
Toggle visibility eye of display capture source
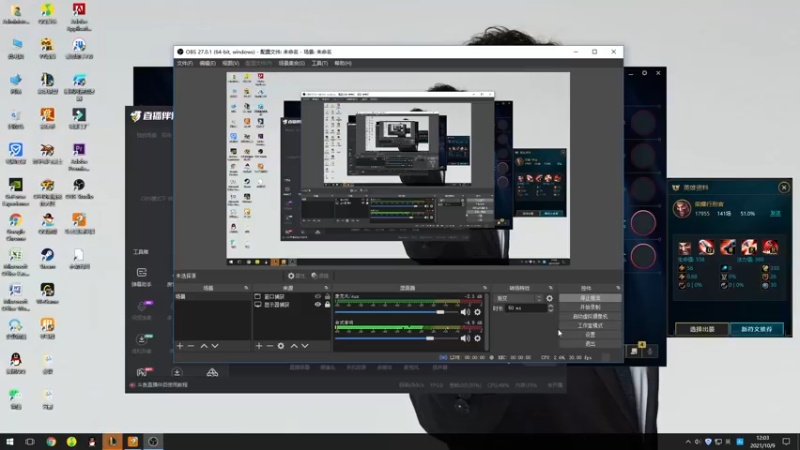[317, 305]
